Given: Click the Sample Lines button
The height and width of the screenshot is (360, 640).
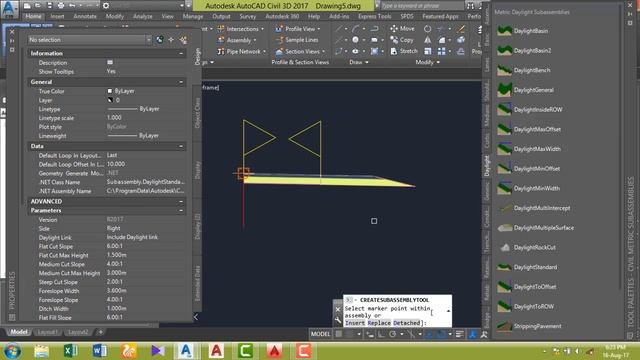Looking at the screenshot, I should coord(297,40).
